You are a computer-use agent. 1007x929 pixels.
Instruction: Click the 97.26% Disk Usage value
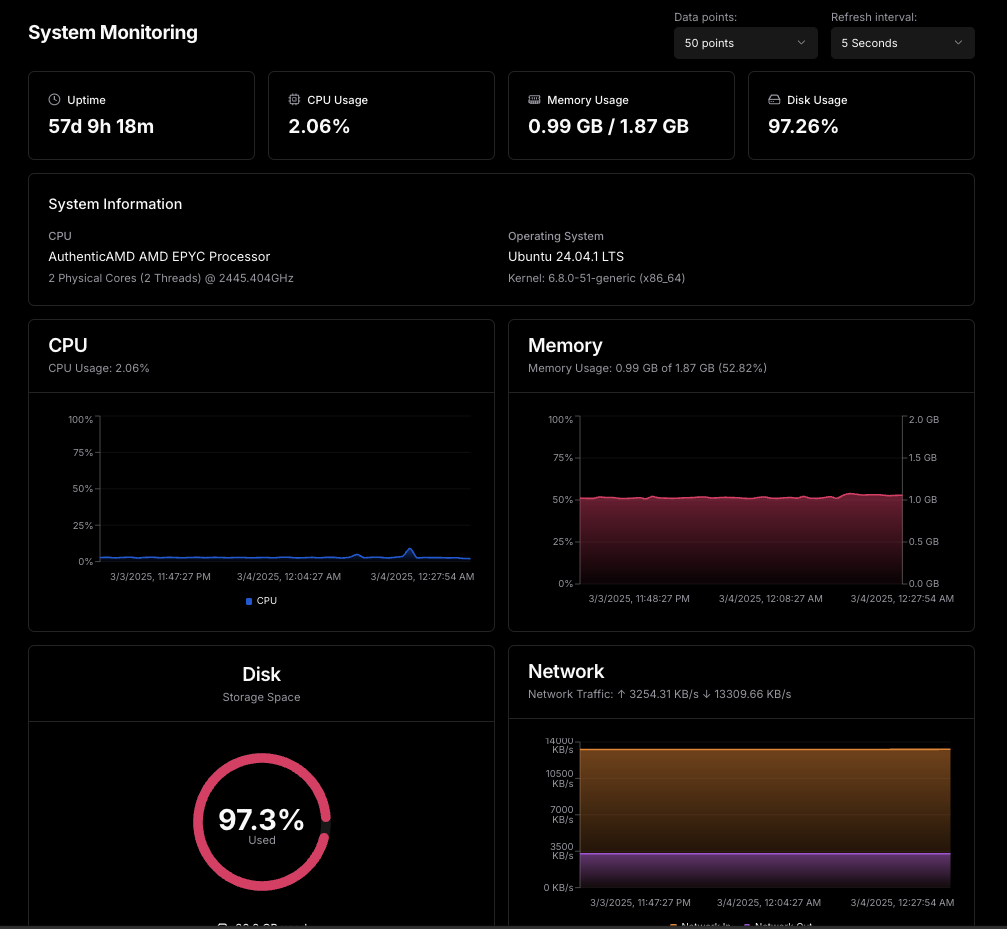point(803,126)
